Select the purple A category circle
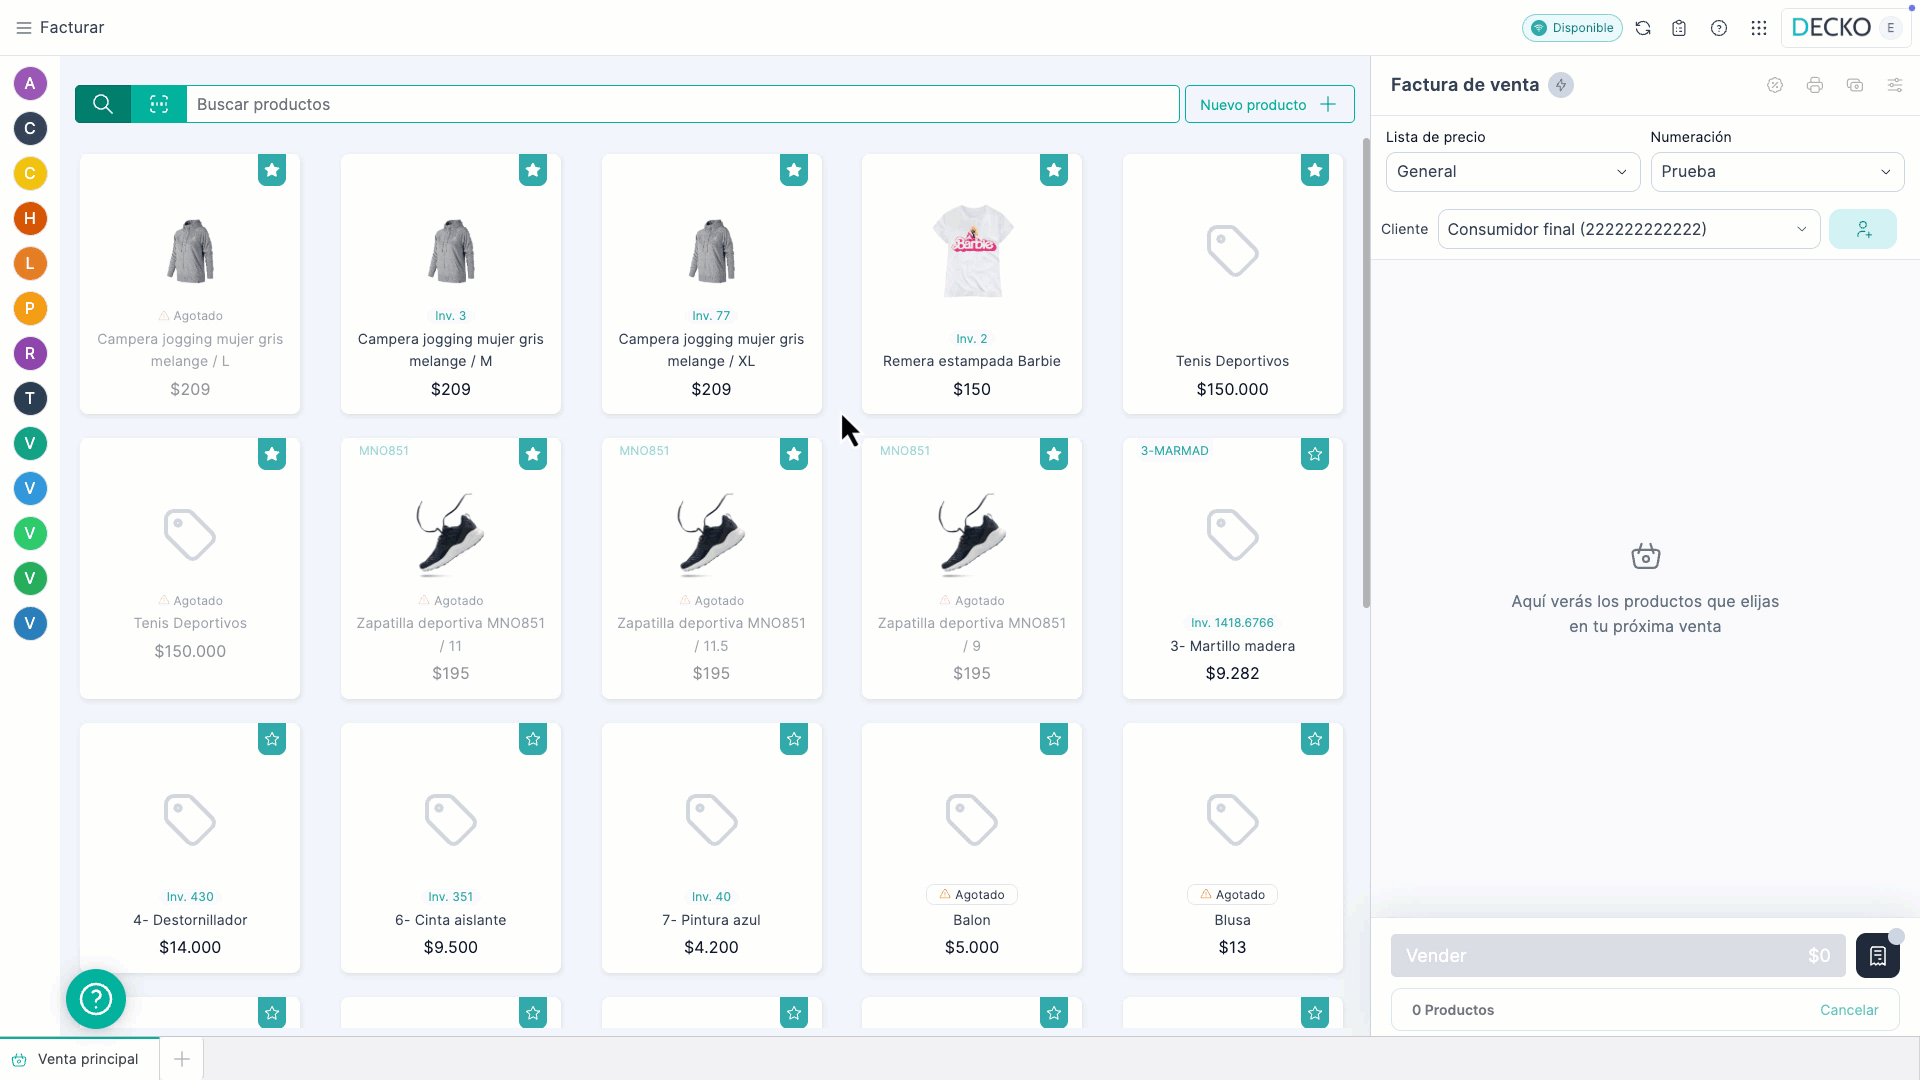Viewport: 1920px width, 1080px height. tap(30, 83)
